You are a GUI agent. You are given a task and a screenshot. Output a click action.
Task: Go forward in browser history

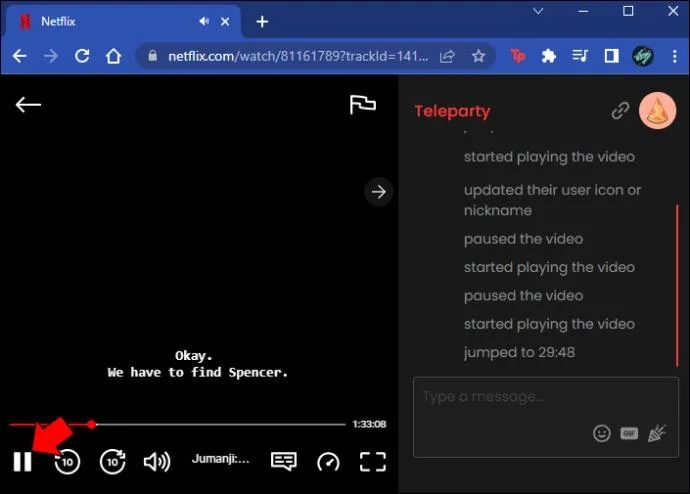(x=51, y=56)
